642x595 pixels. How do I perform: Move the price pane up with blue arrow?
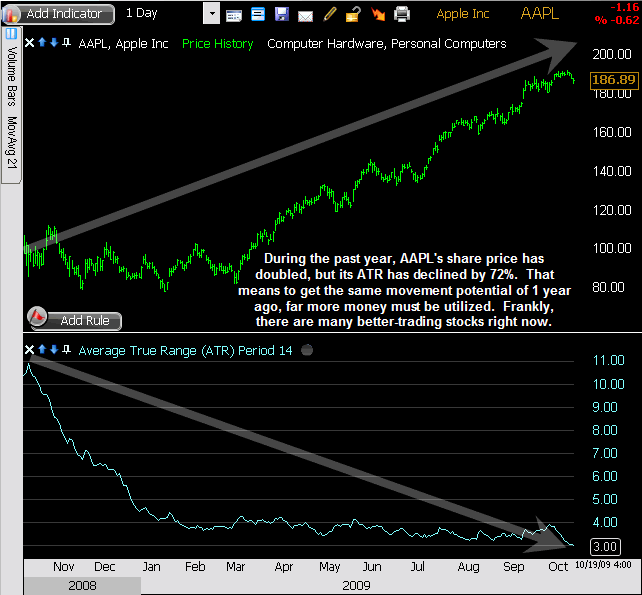tap(42, 42)
